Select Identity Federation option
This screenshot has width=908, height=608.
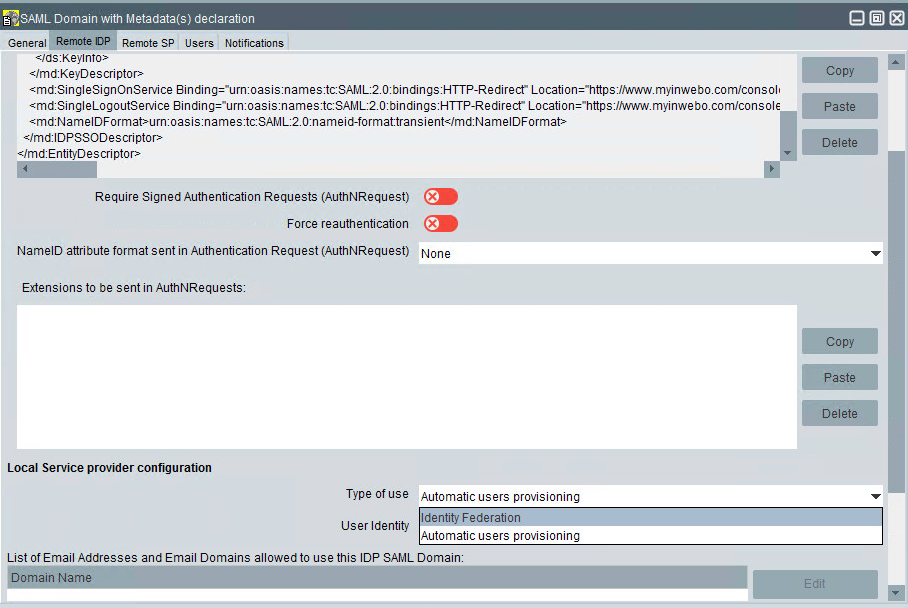click(x=650, y=518)
